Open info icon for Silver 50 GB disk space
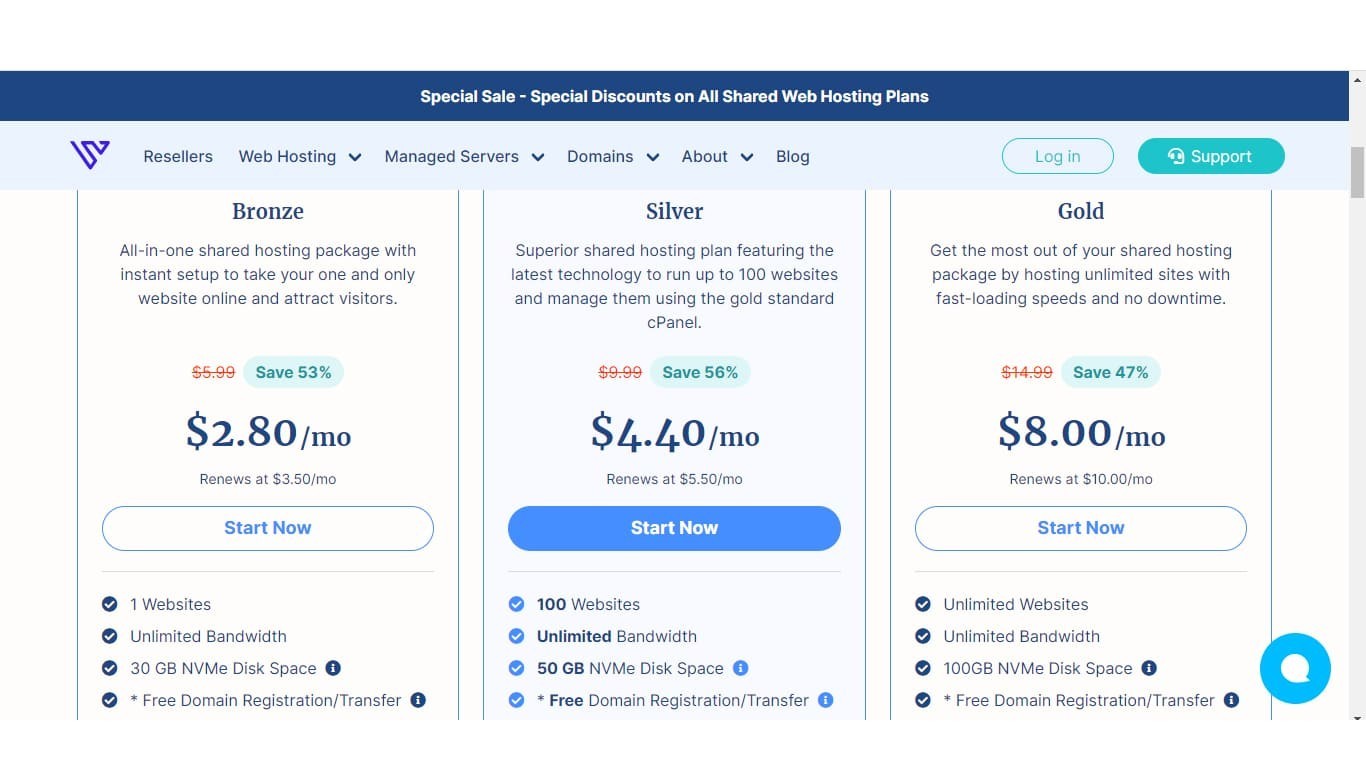Viewport: 1366px width, 768px height. coord(740,668)
